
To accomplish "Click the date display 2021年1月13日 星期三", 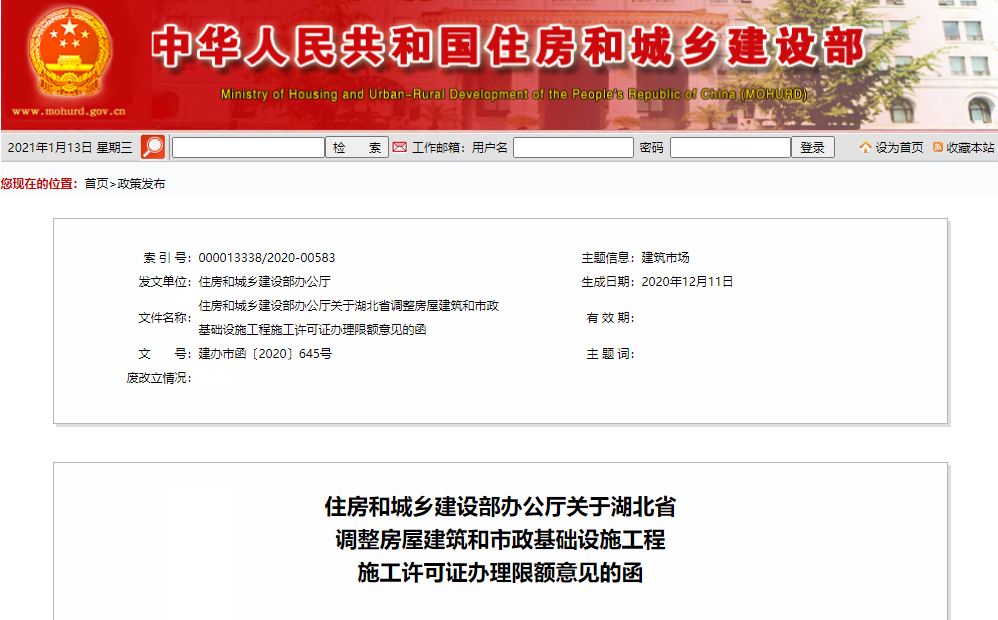I will [68, 146].
